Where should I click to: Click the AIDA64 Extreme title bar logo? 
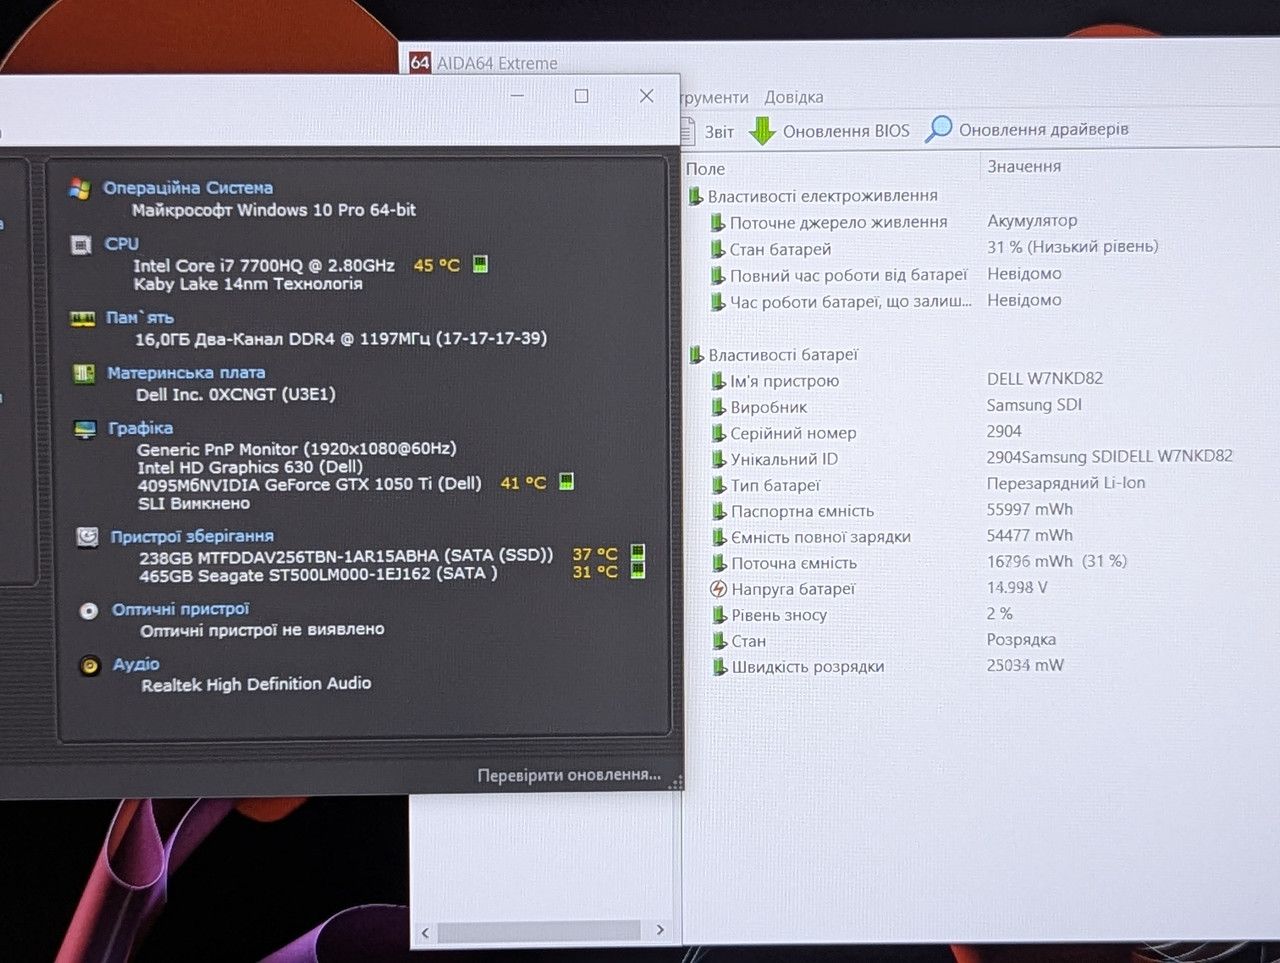pos(420,63)
